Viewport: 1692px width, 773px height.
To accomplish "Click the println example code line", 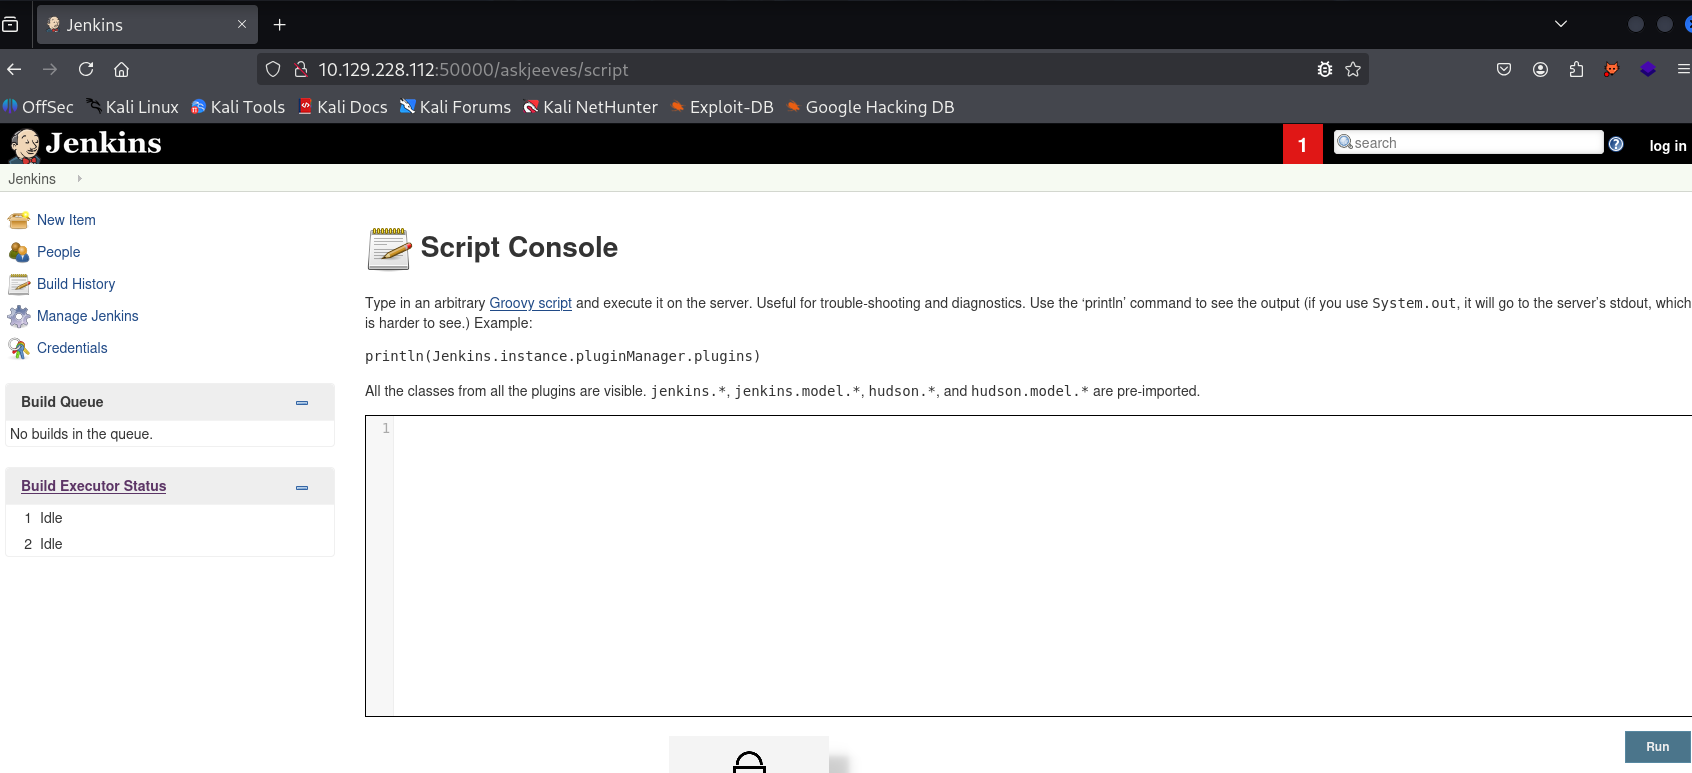I will 562,356.
